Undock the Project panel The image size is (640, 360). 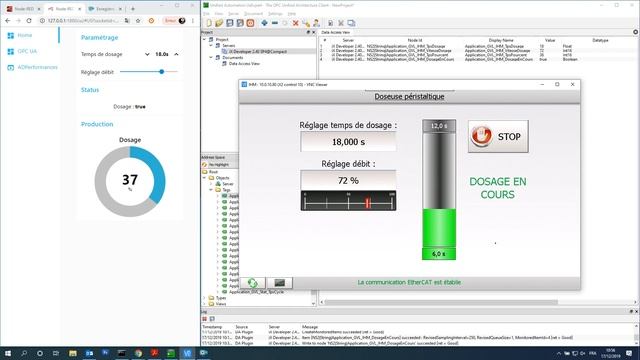tap(308, 32)
